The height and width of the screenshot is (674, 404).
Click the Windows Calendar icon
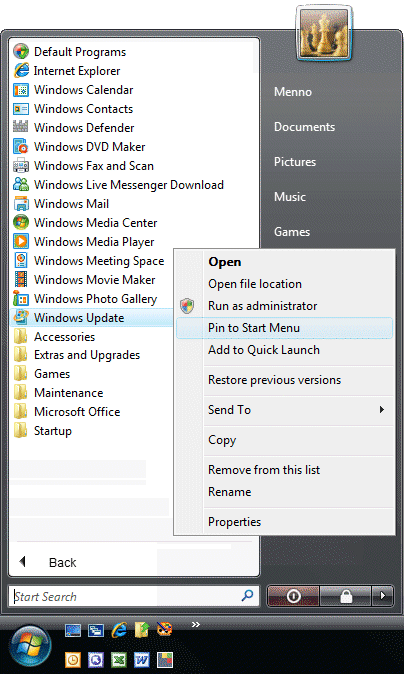coord(21,90)
